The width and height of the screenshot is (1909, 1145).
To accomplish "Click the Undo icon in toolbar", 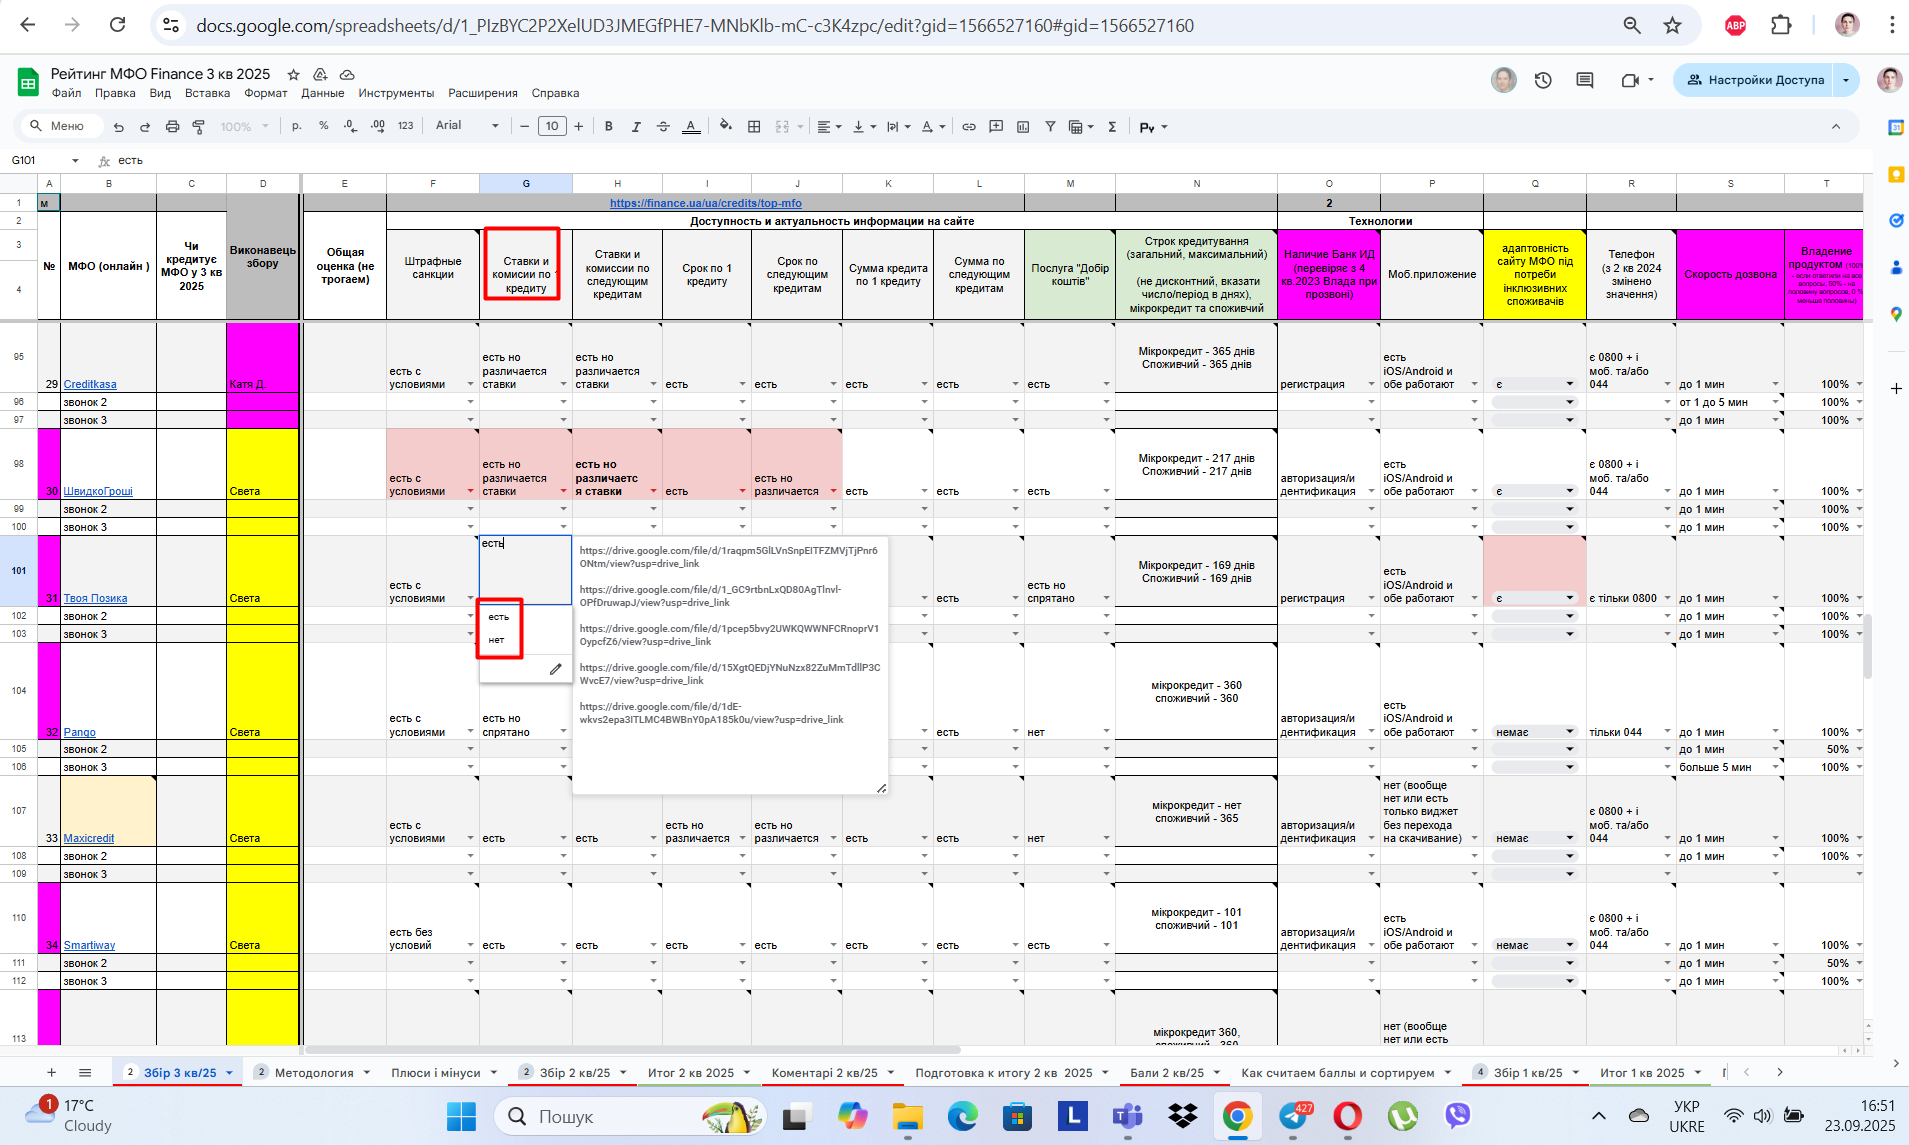I will point(119,127).
